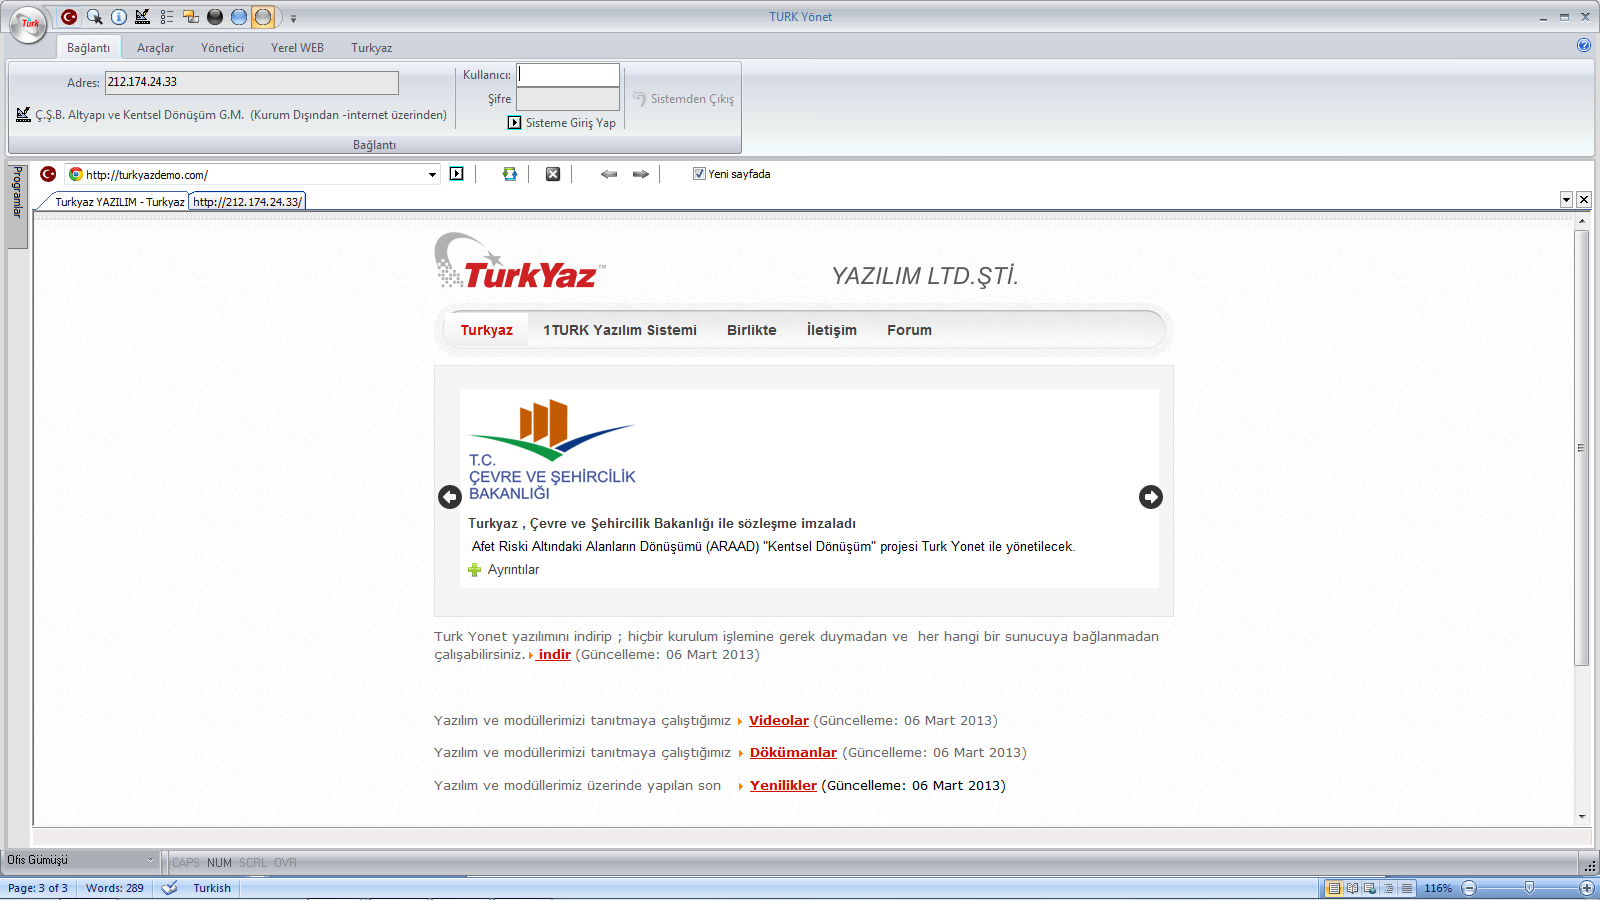
Task: Open the Turkyaz ribbon tab
Action: [371, 48]
